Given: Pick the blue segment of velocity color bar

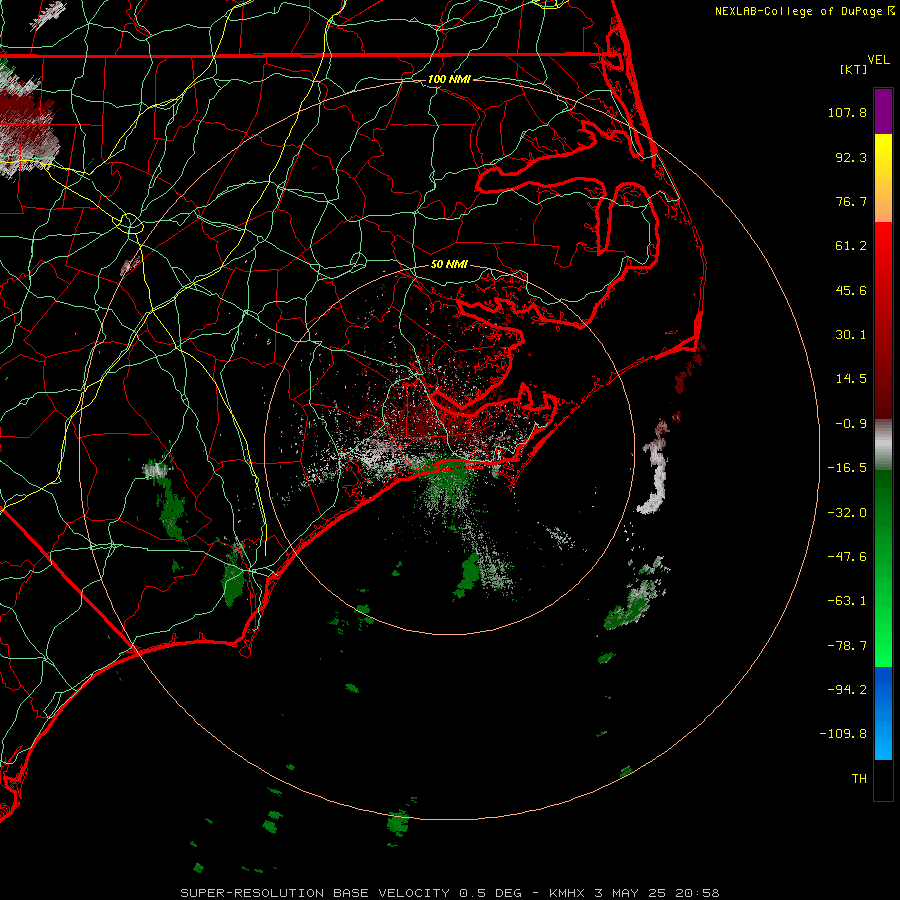Looking at the screenshot, I should 883,713.
